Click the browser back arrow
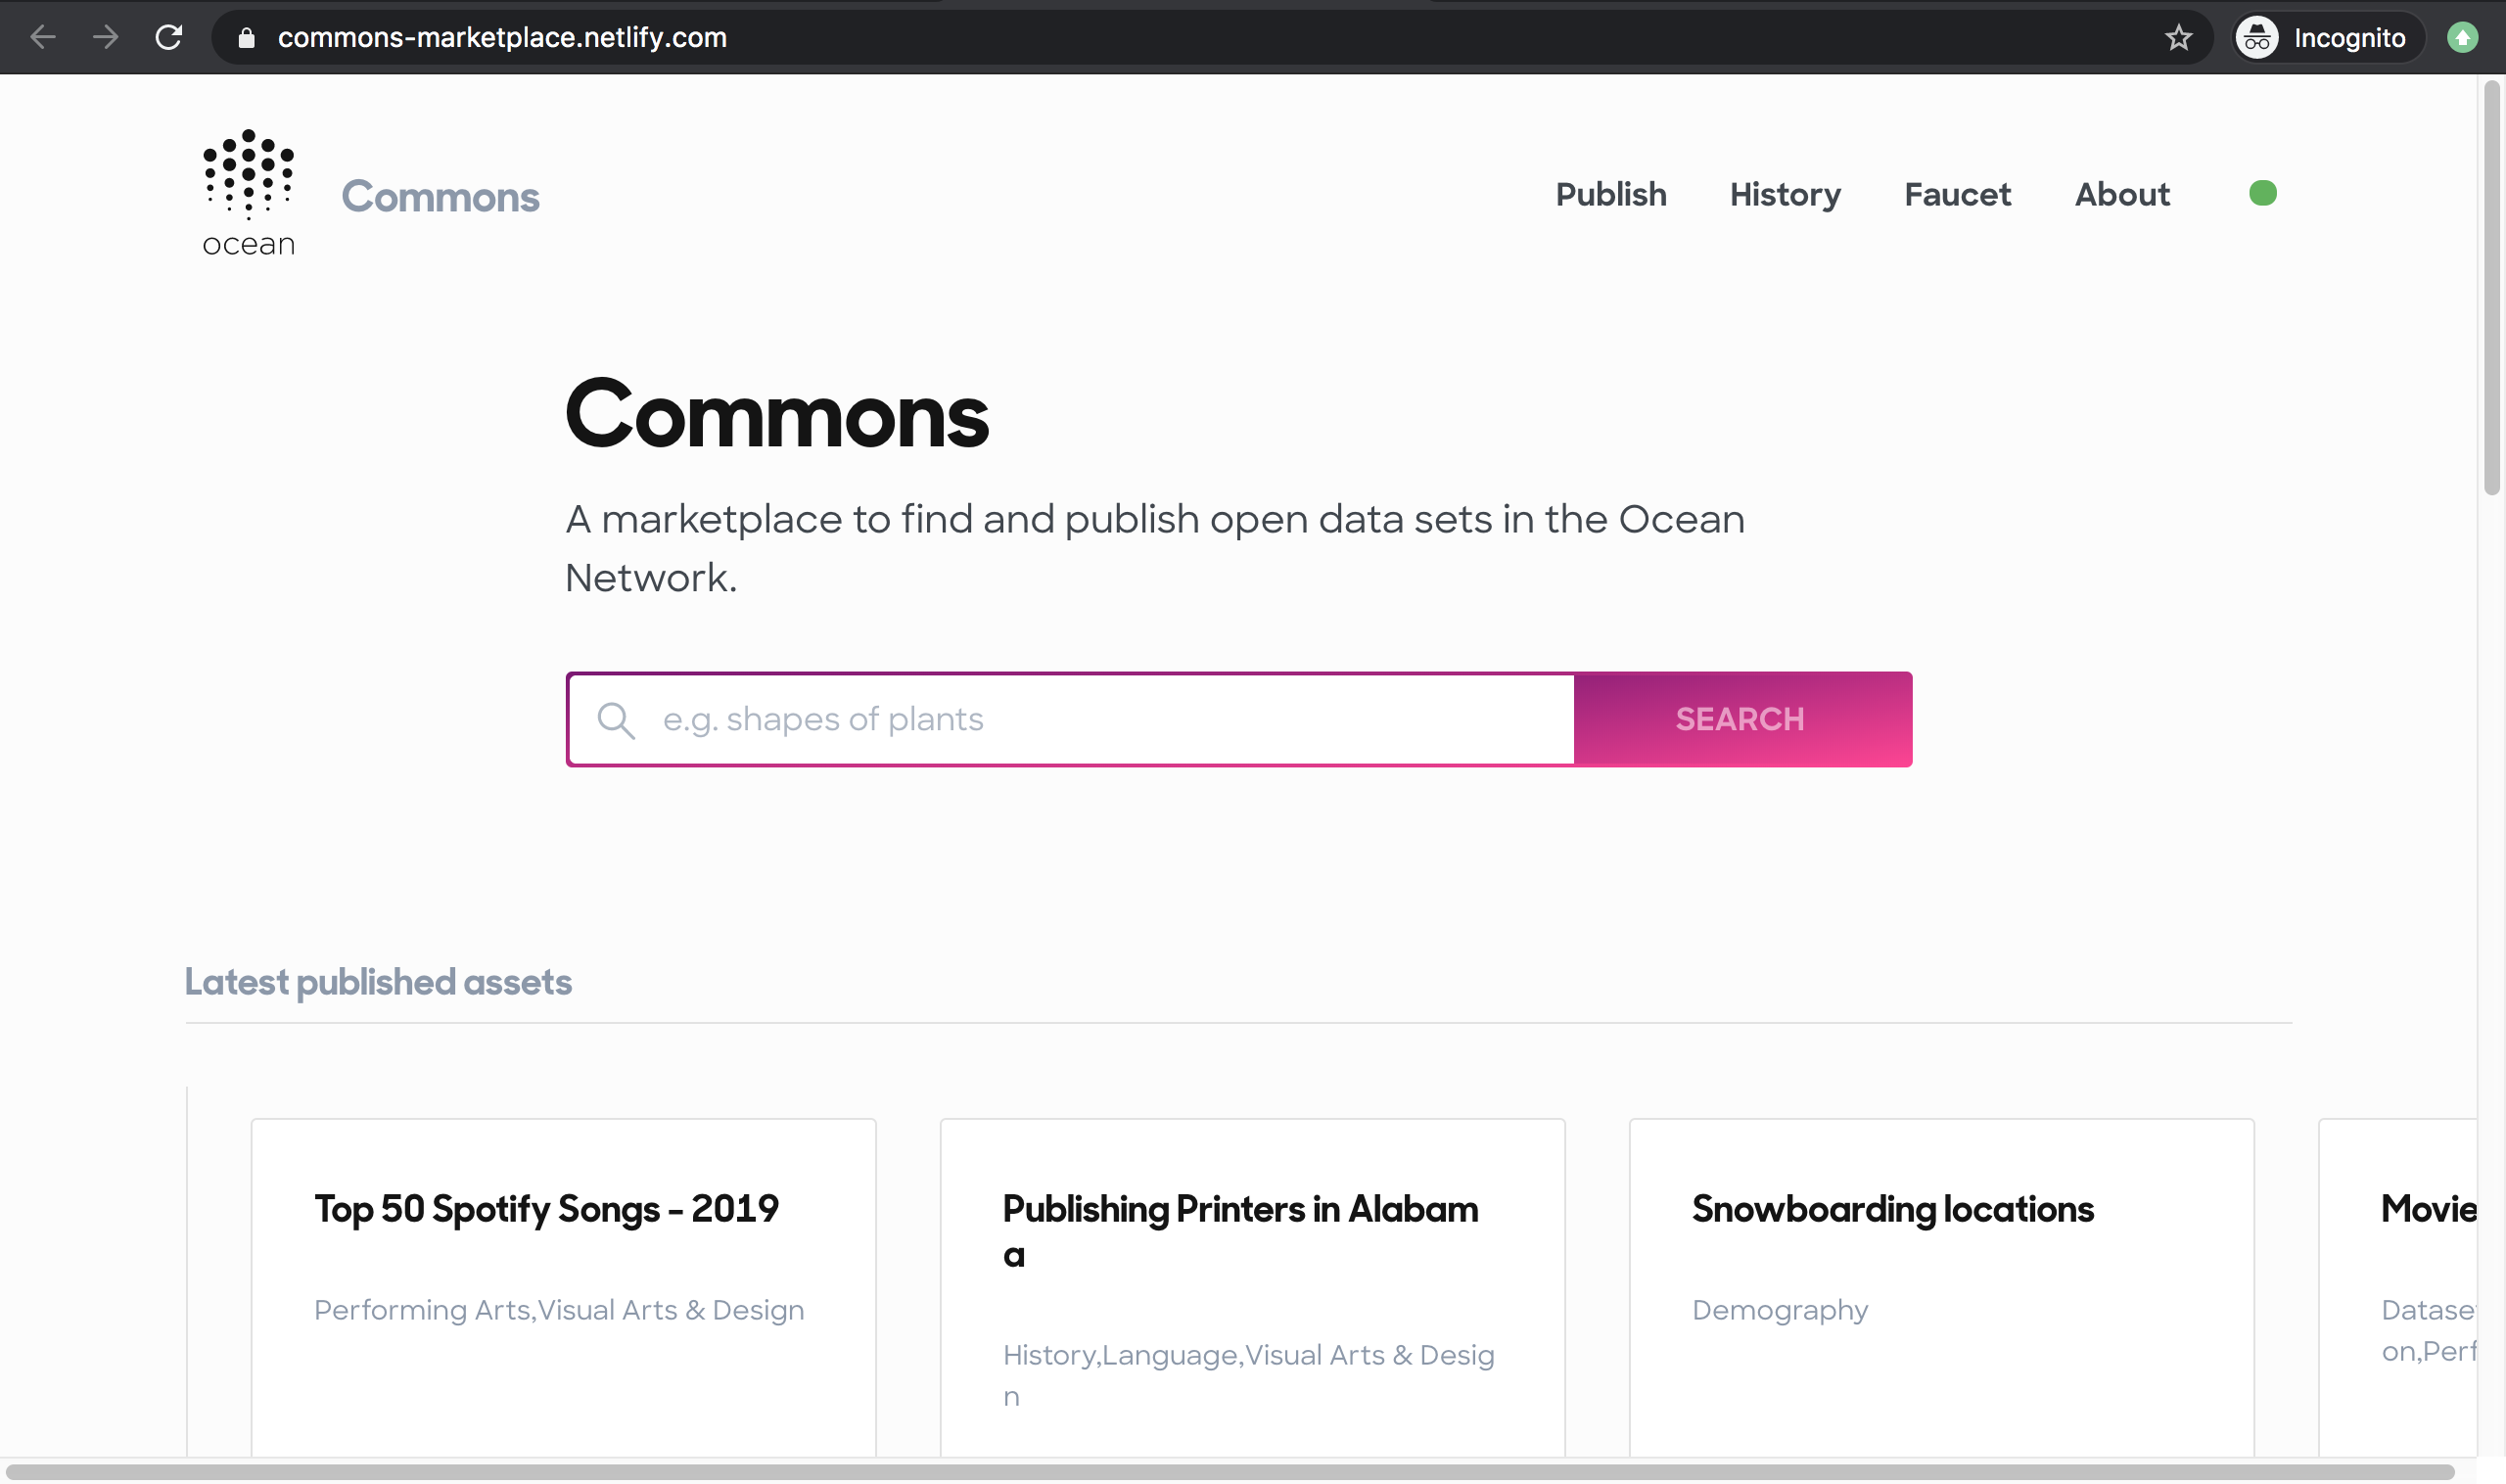Screen dimensions: 2506x1484 [x=43, y=38]
